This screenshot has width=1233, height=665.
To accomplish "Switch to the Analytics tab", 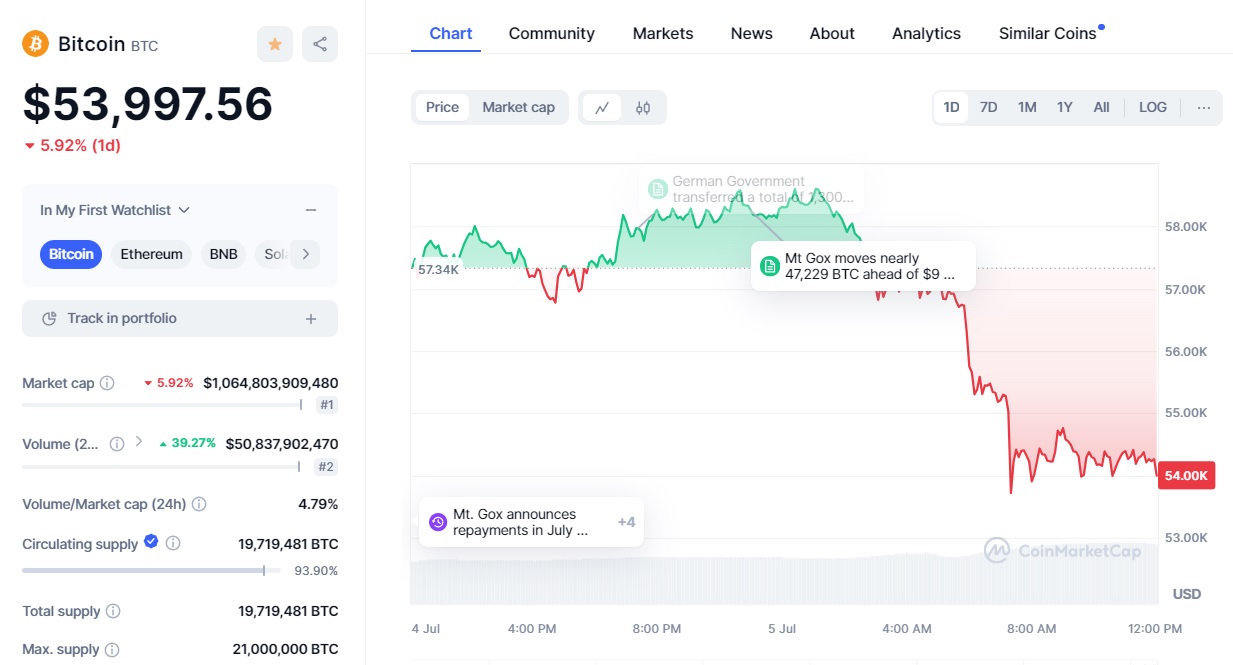I will coord(926,34).
